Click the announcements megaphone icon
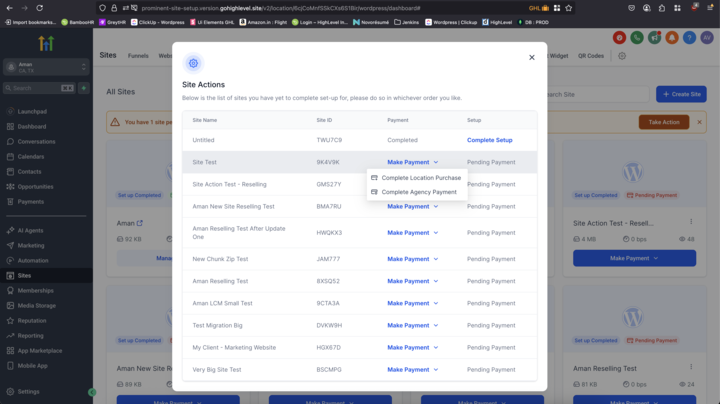 (654, 38)
